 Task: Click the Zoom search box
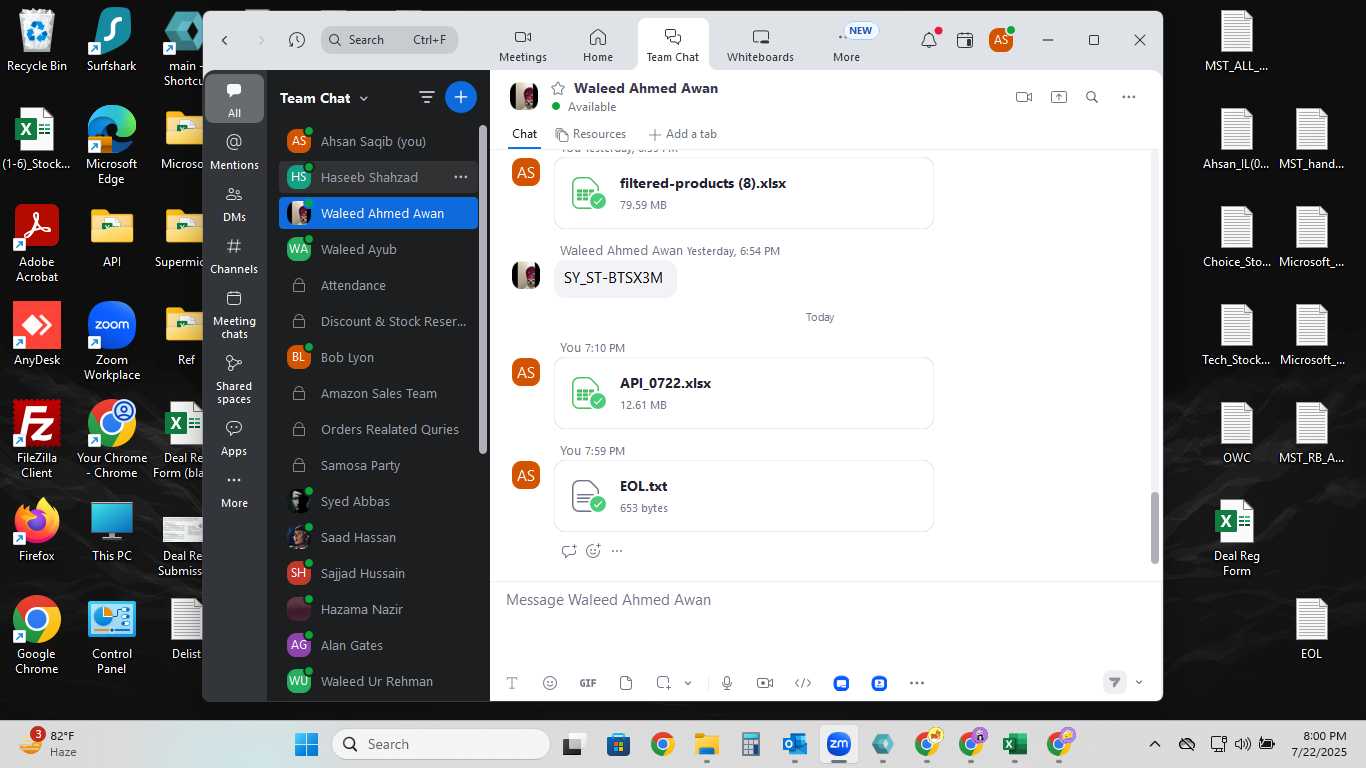coord(390,40)
